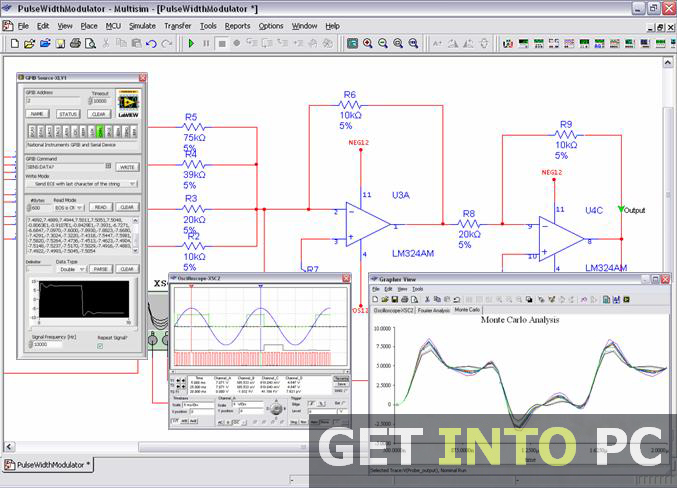Click Zoom to area magnifier
Screen dimensions: 677x488
(398, 43)
